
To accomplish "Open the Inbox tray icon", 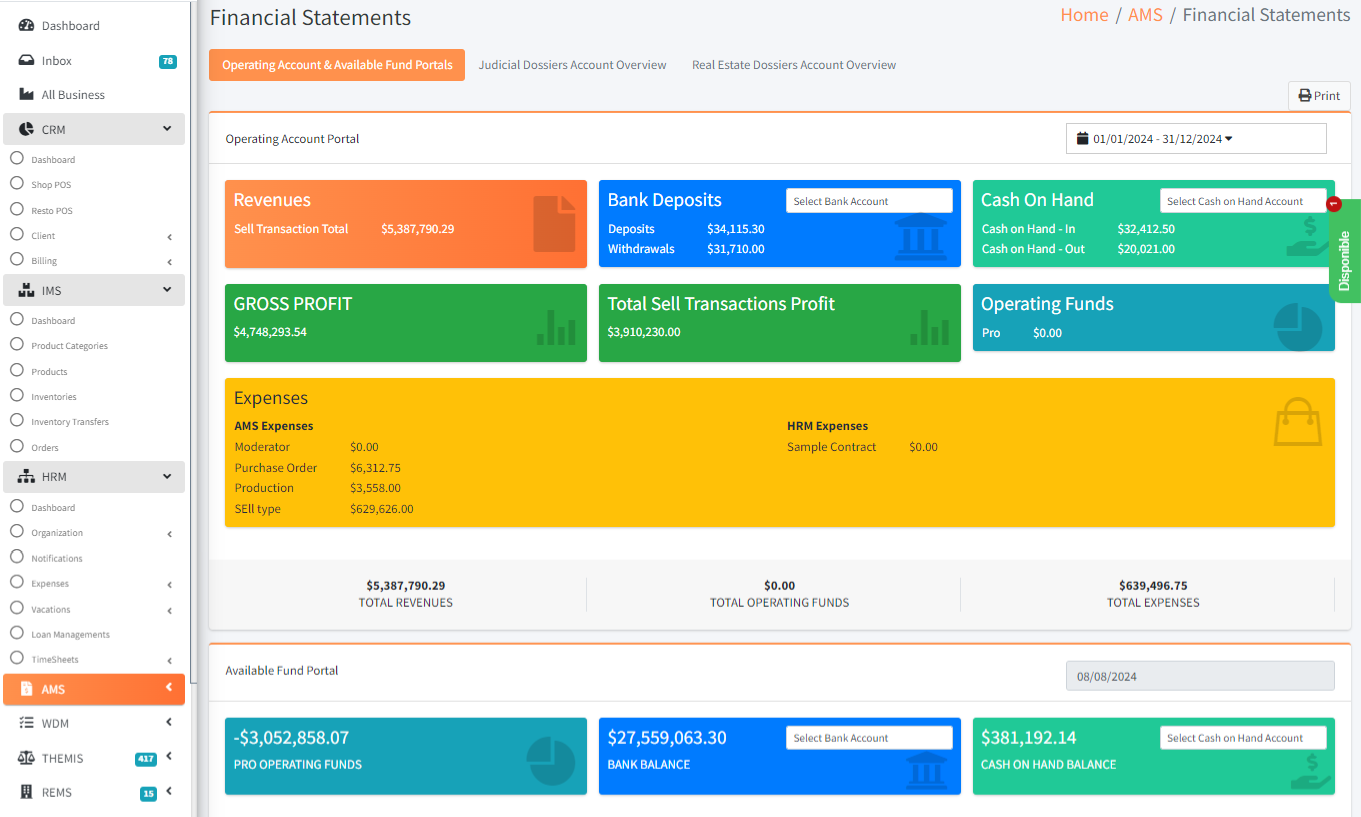I will point(27,61).
